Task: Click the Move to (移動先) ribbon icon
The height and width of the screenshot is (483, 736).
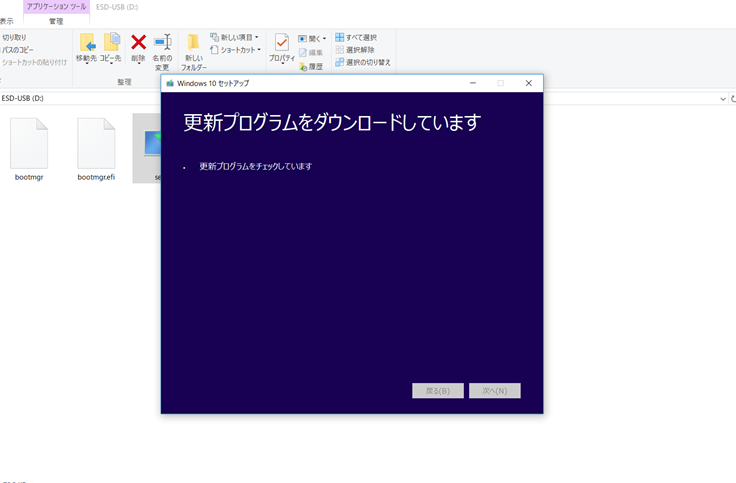Action: (86, 48)
